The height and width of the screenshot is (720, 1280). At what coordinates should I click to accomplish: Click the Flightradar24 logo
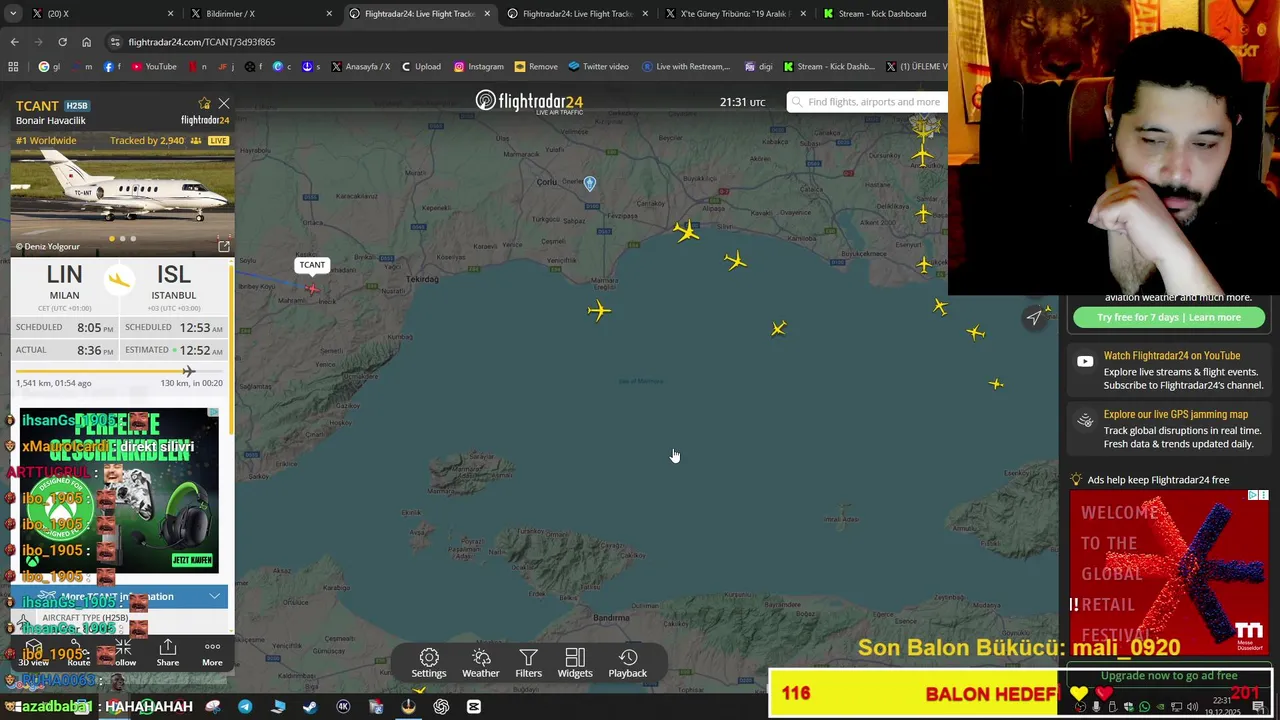(529, 102)
